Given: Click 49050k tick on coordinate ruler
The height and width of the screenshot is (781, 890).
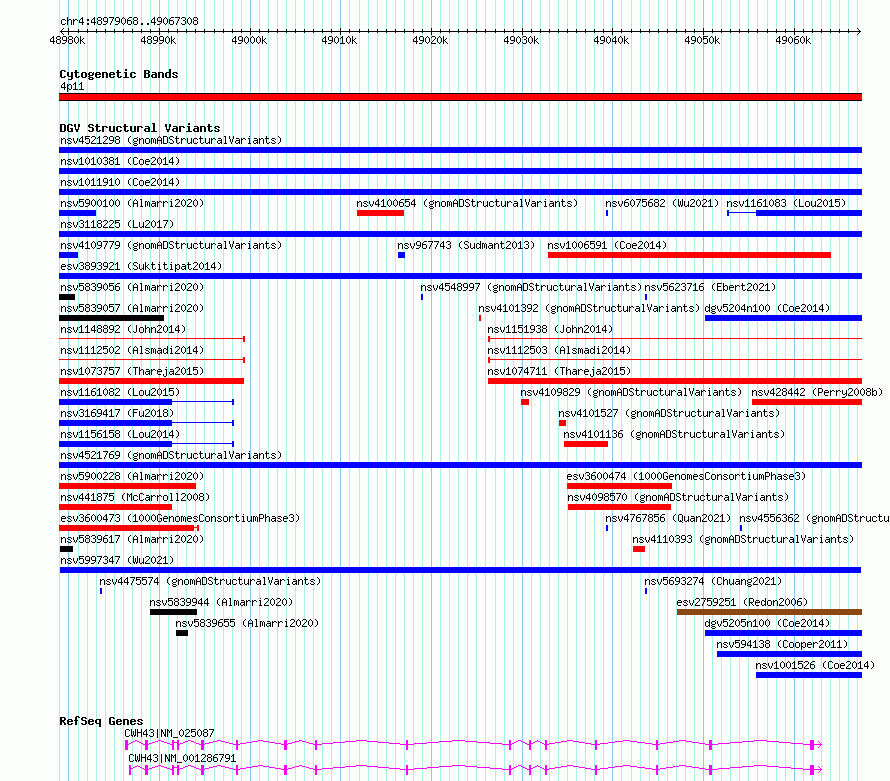Looking at the screenshot, I should (703, 40).
